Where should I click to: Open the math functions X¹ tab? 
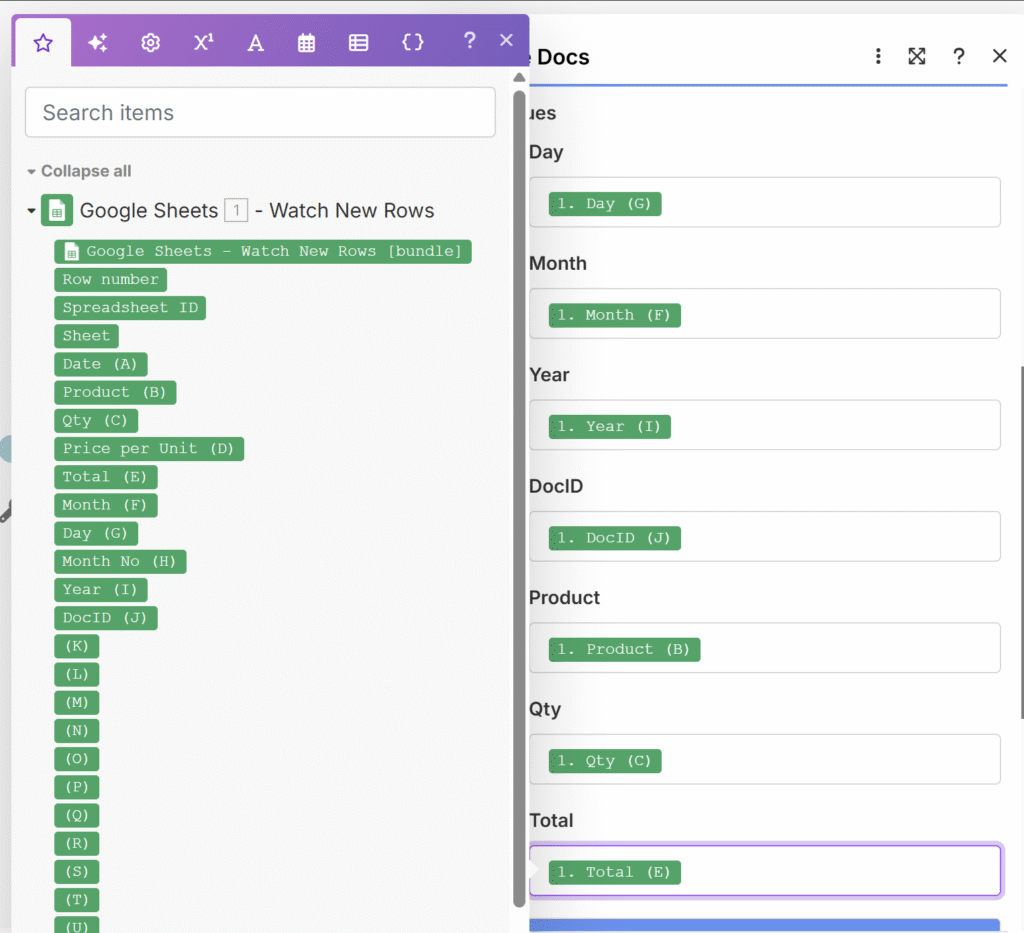203,43
